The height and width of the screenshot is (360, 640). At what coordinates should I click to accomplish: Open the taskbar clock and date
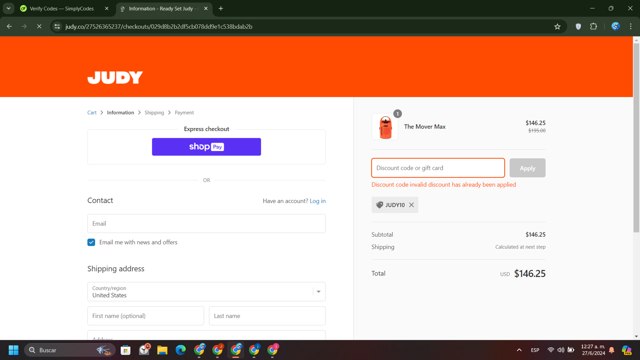(593, 350)
